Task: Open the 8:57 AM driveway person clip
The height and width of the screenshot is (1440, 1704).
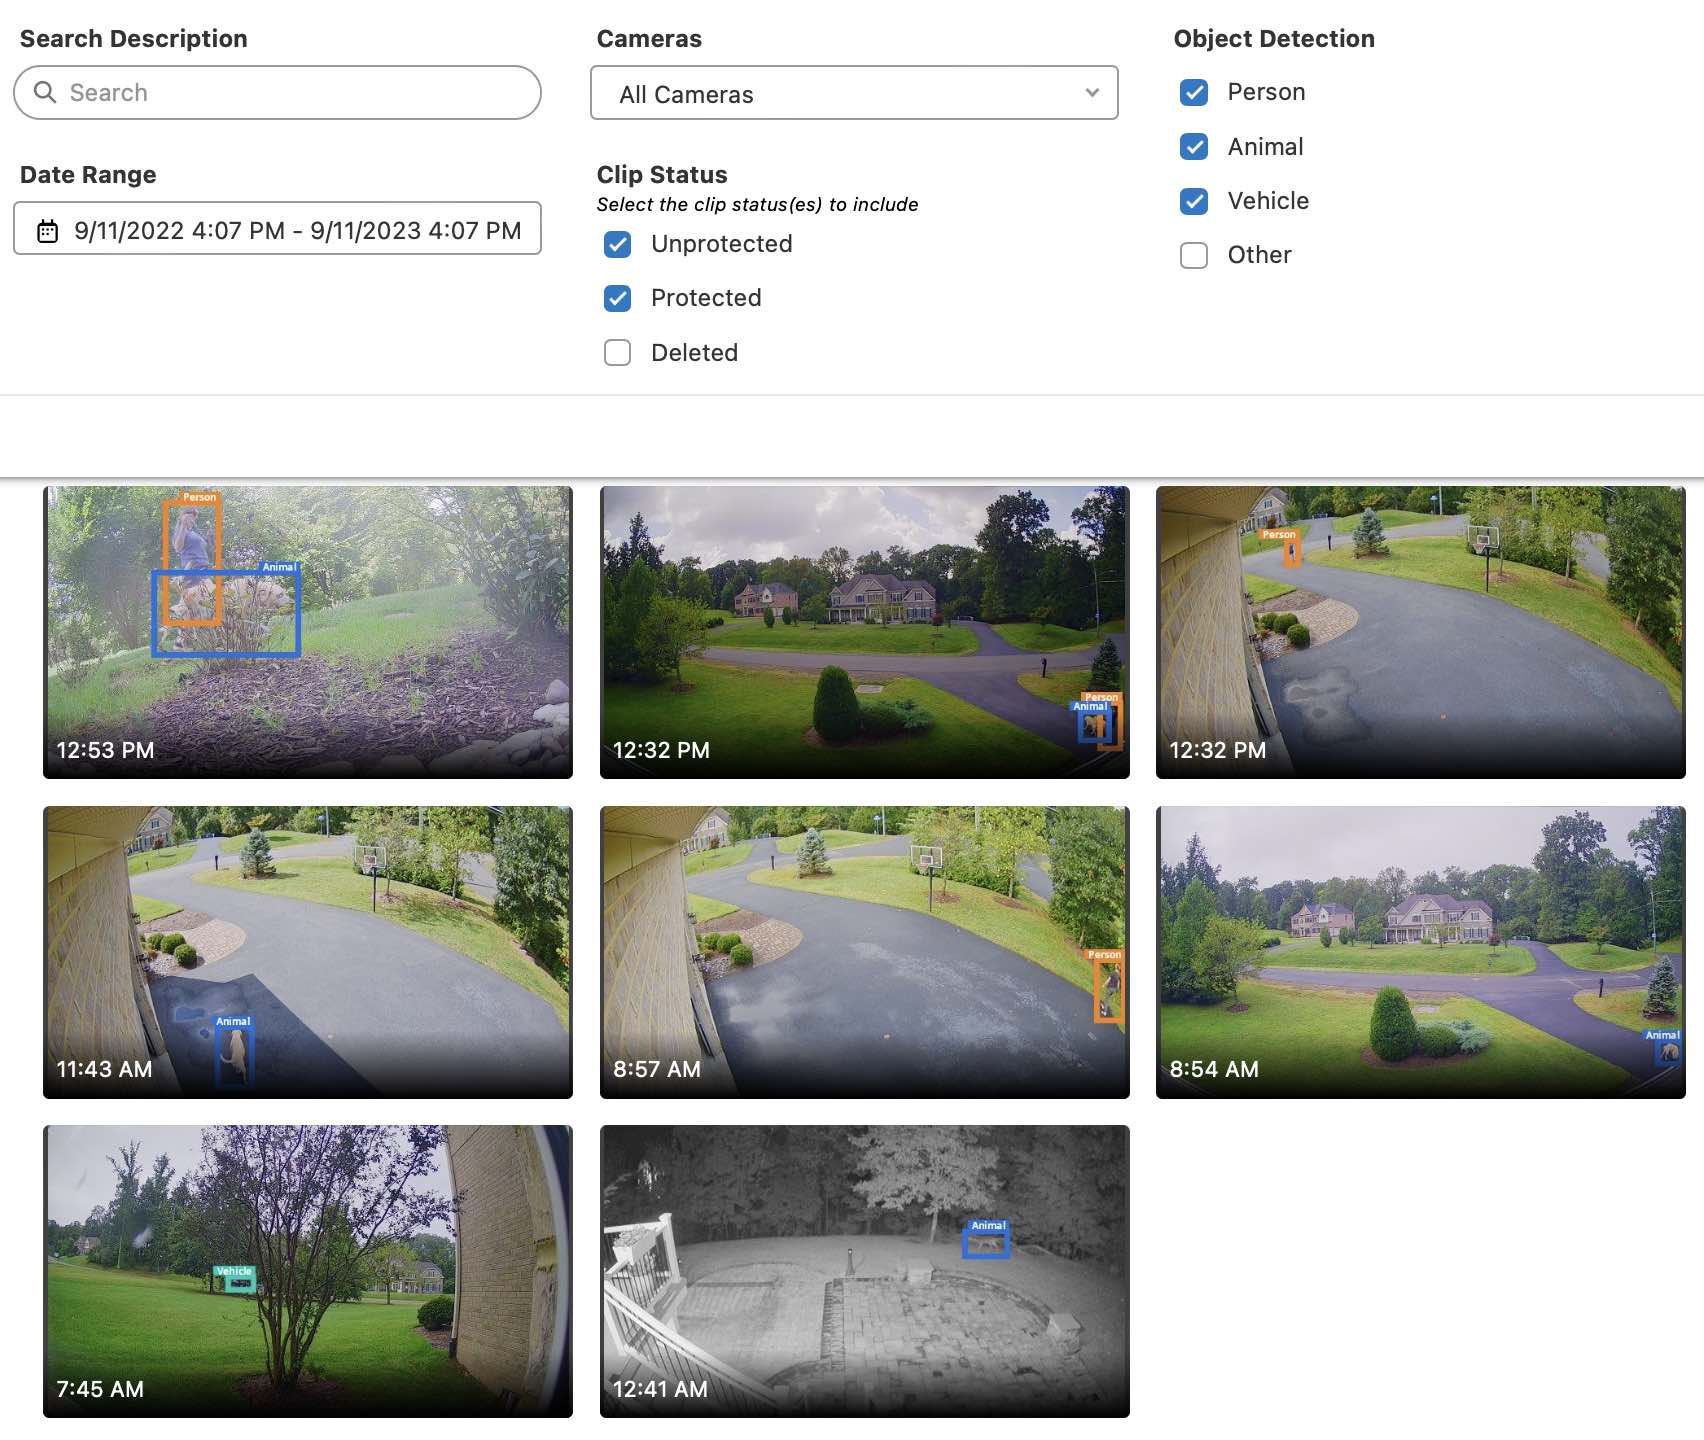Action: coord(864,952)
